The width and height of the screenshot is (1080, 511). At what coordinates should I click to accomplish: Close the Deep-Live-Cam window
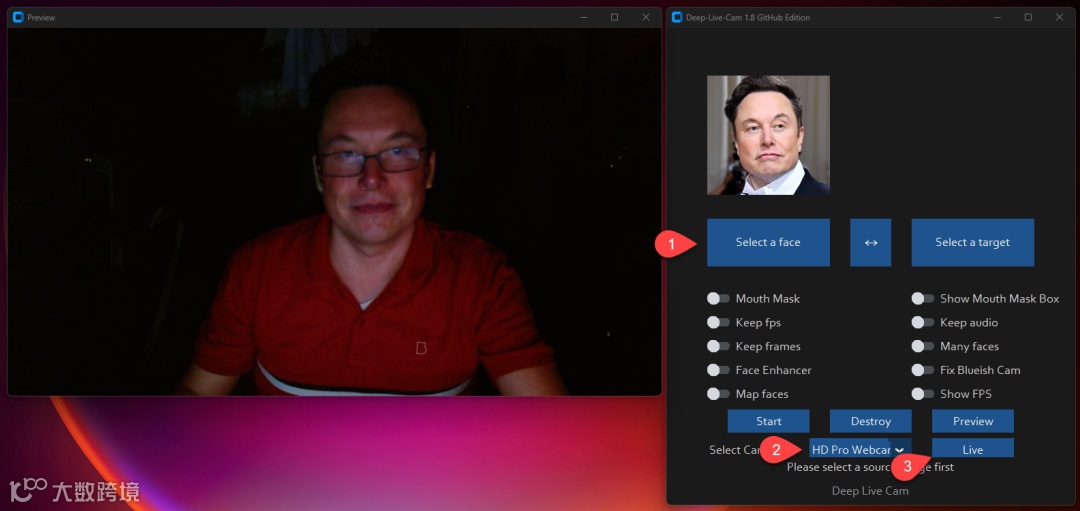1059,17
